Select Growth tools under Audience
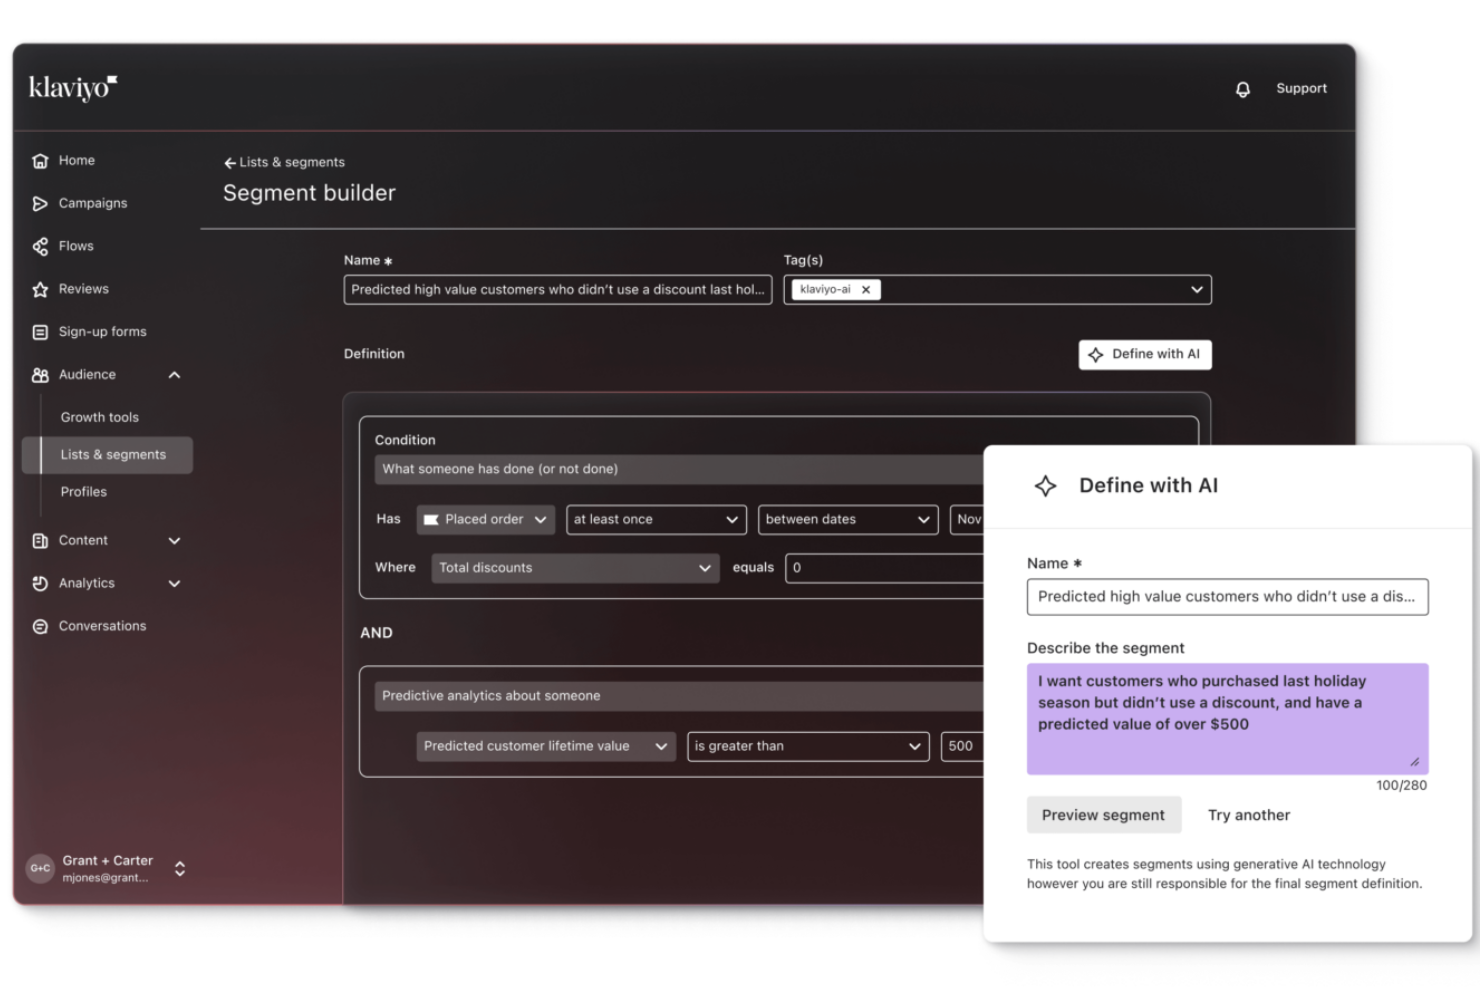Image resolution: width=1480 pixels, height=987 pixels. tap(99, 417)
